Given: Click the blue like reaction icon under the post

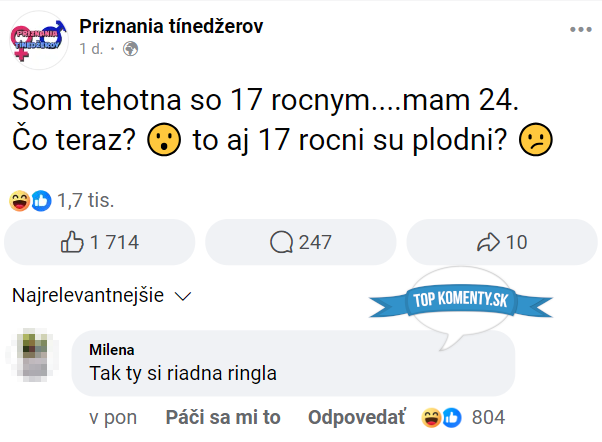Looking at the screenshot, I should click(40, 201).
